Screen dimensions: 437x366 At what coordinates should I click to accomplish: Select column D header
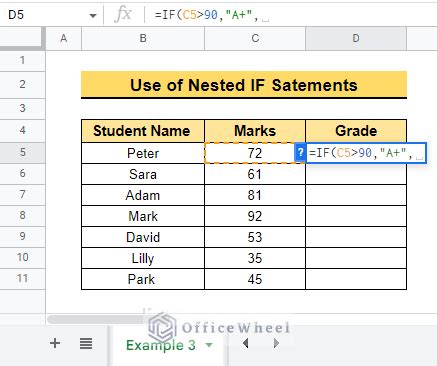(x=356, y=38)
